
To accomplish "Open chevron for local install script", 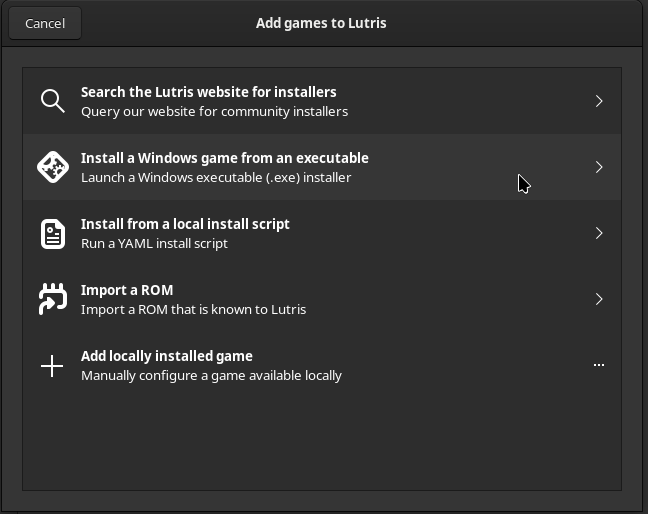I will (599, 233).
